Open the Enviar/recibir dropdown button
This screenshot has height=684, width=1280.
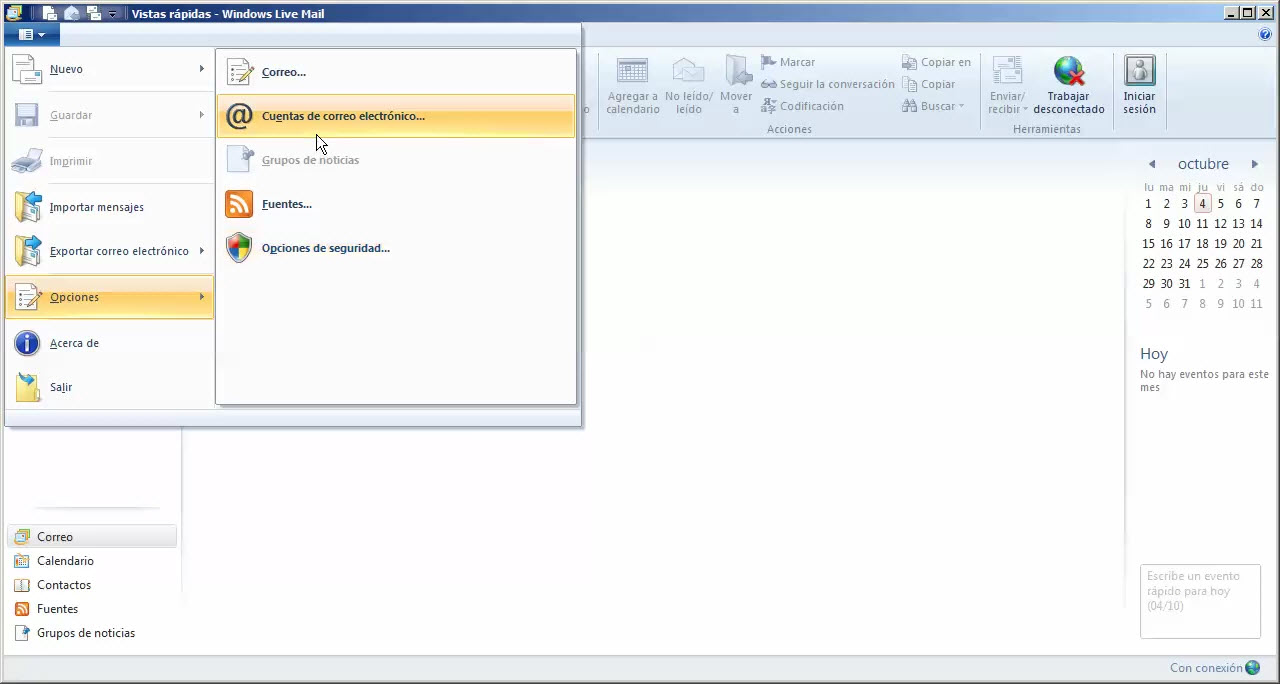point(1006,85)
